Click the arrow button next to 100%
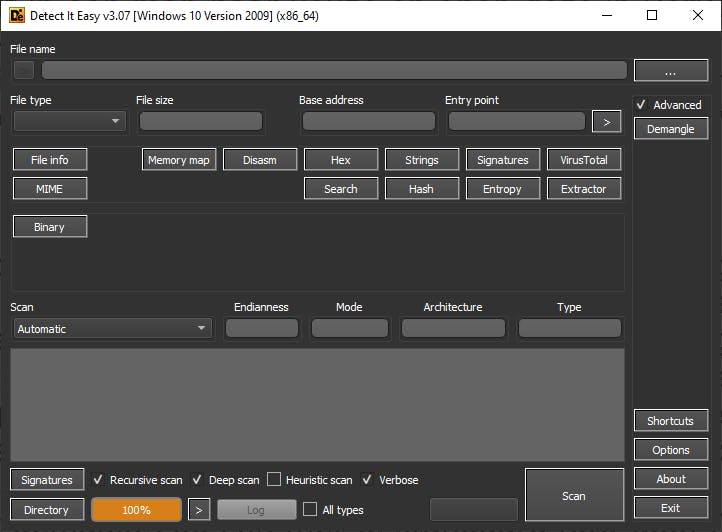 (199, 510)
